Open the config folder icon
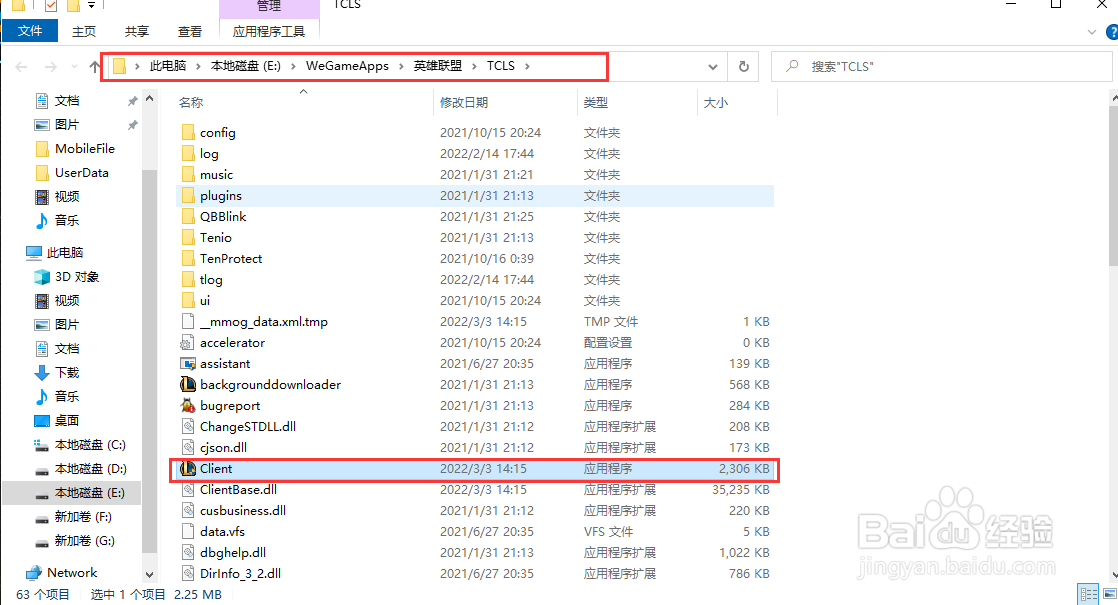Image resolution: width=1118 pixels, height=605 pixels. (188, 133)
